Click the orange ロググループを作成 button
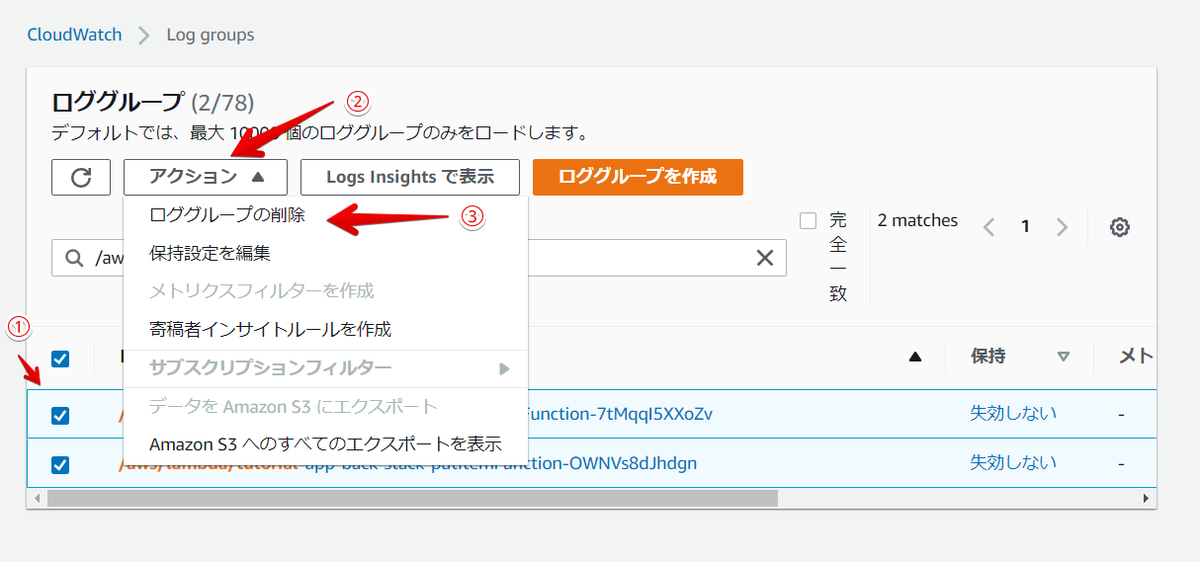Screen dimensions: 1200x562 click(638, 177)
